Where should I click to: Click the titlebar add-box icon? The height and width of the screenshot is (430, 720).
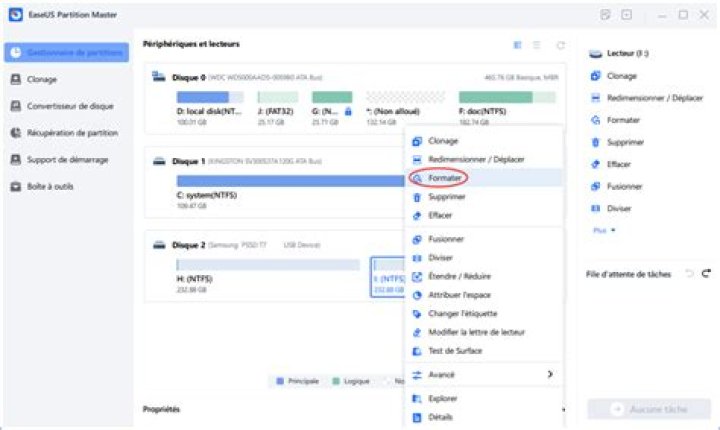(626, 15)
